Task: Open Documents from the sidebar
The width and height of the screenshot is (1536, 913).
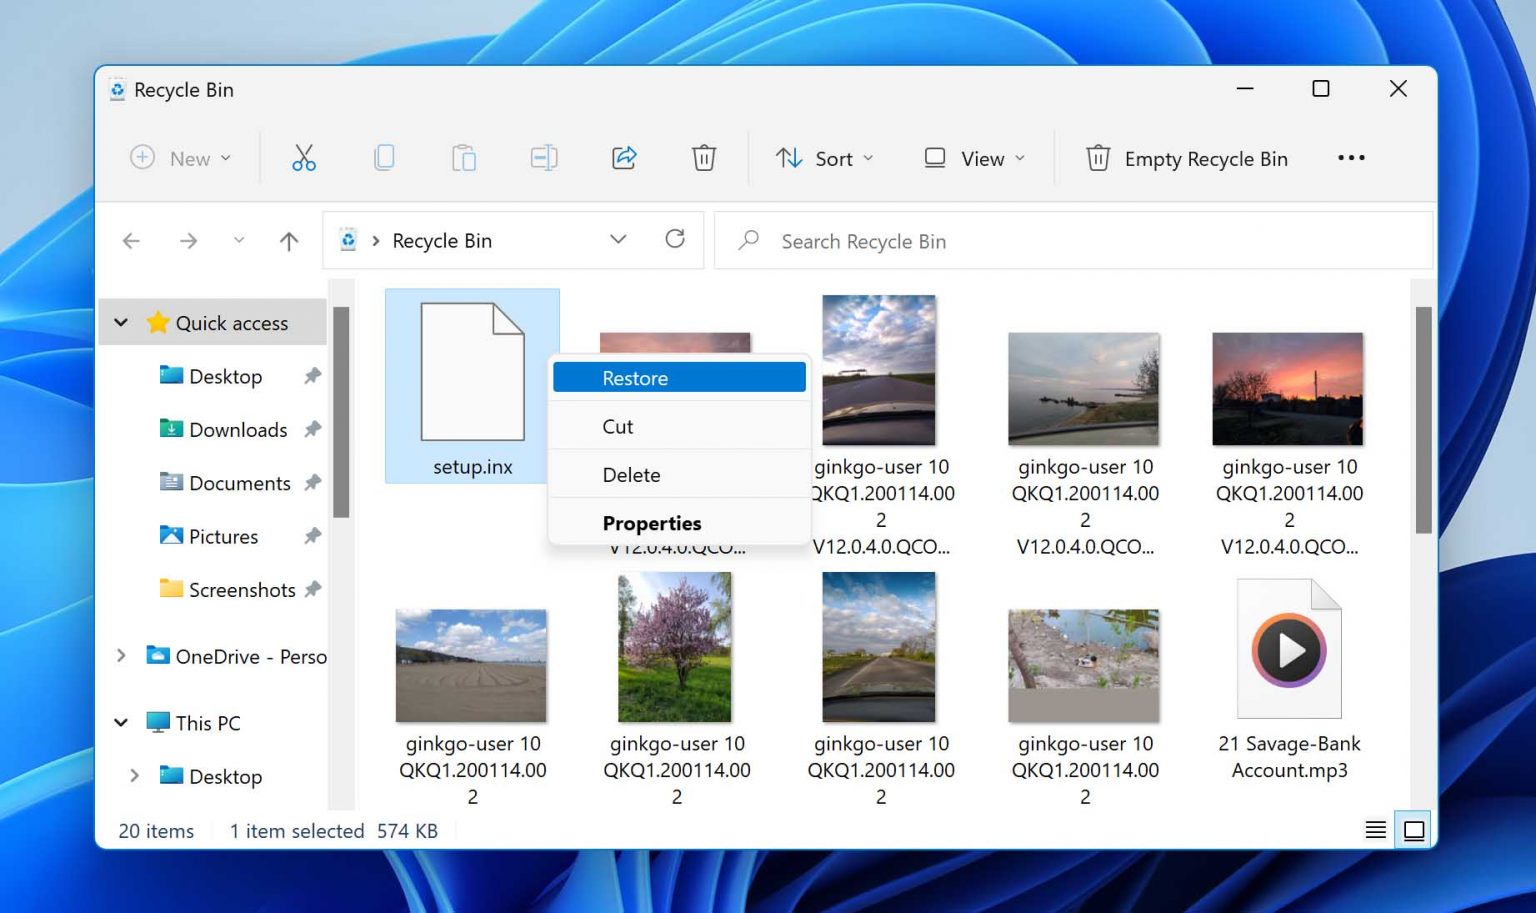Action: pyautogui.click(x=239, y=483)
